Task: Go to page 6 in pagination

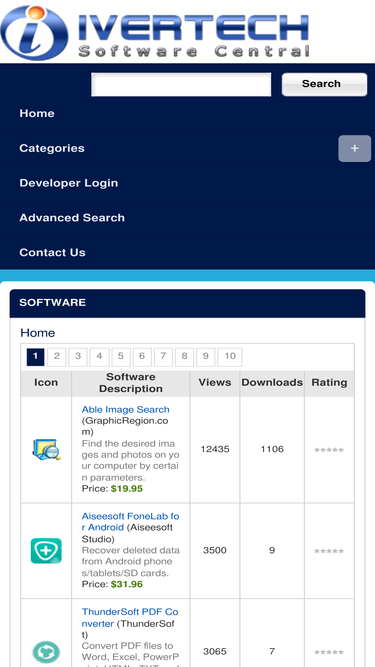Action: (142, 357)
